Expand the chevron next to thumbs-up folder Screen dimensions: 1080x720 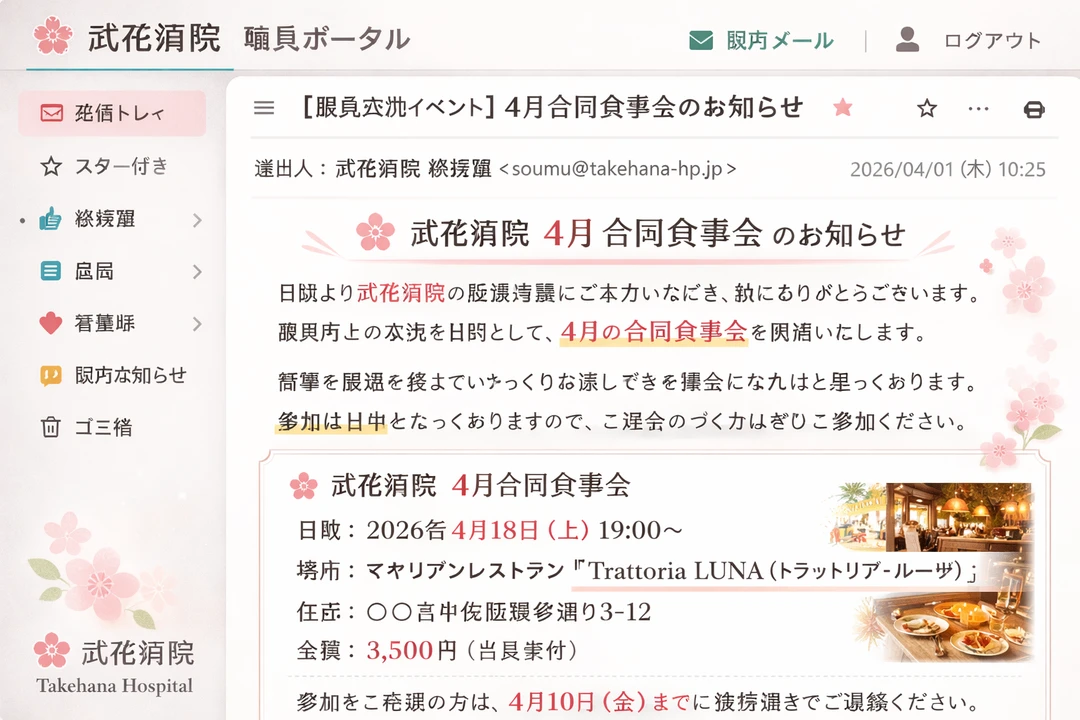pyautogui.click(x=198, y=220)
